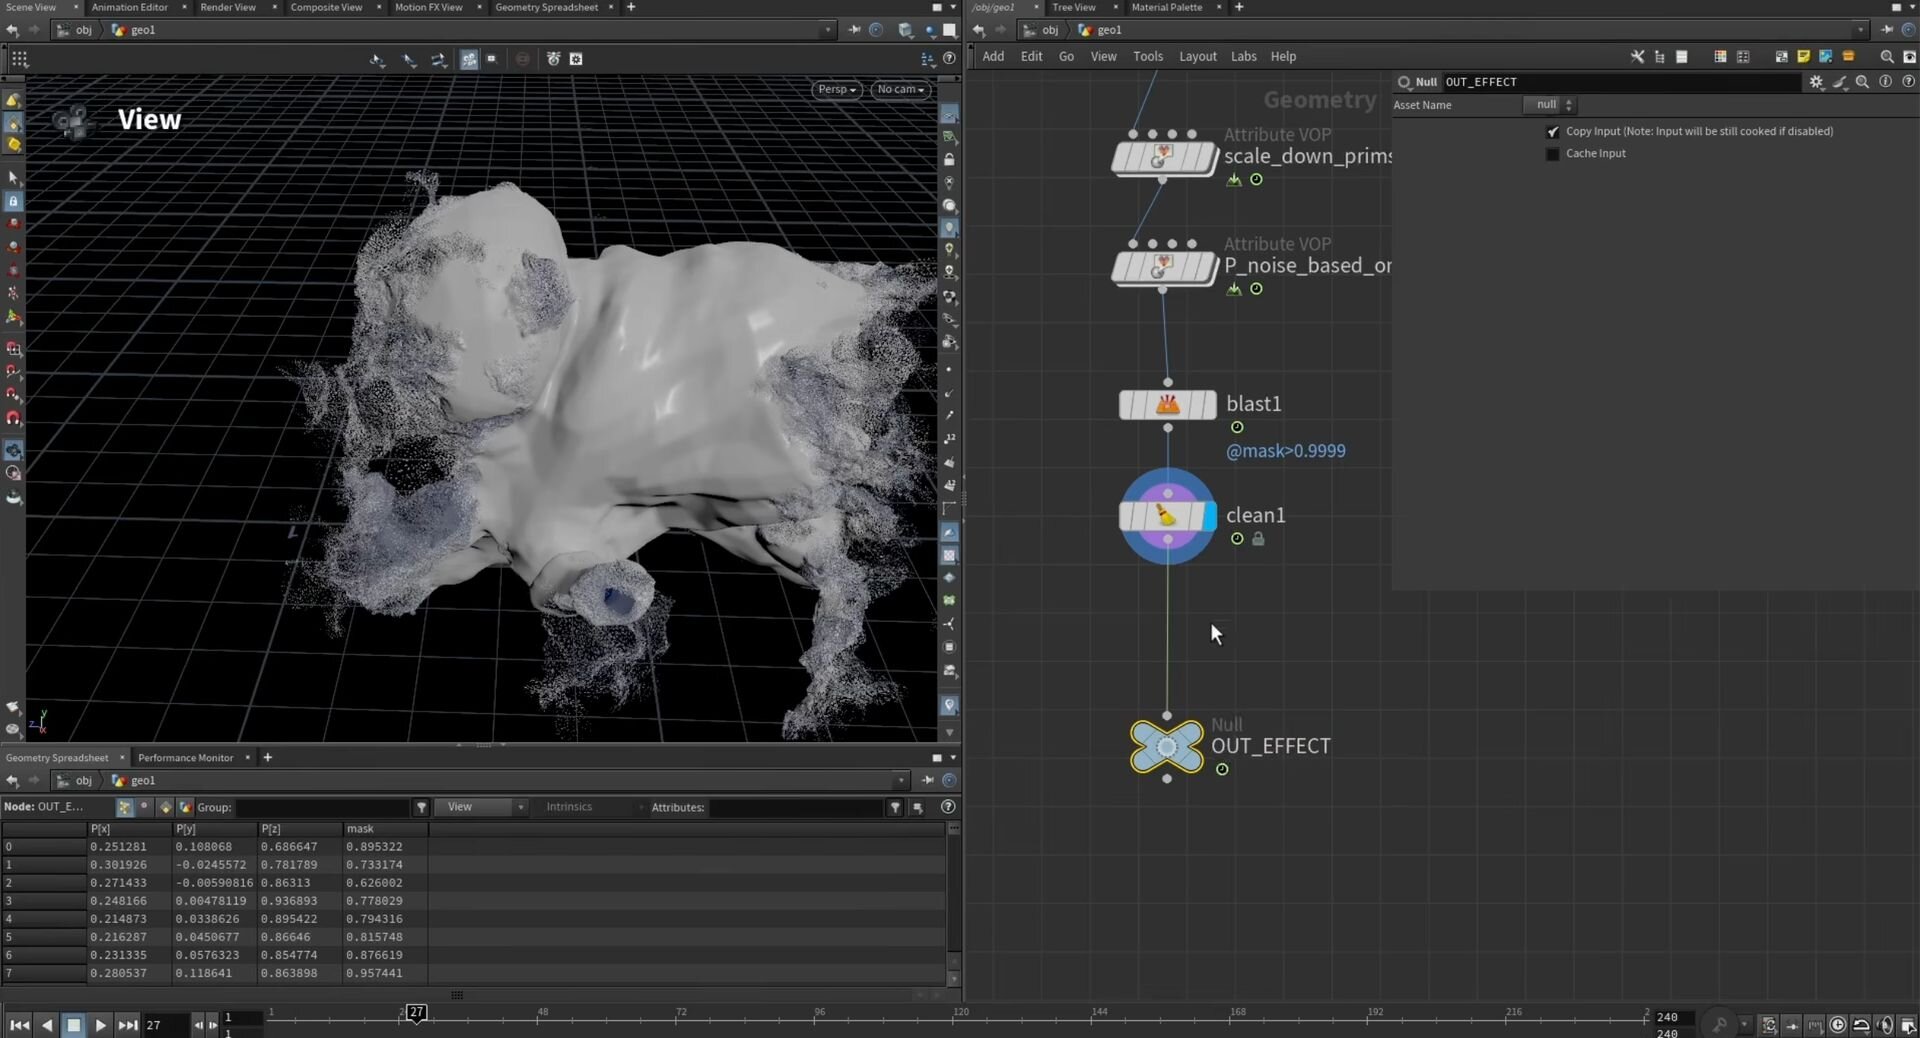This screenshot has width=1920, height=1038.
Task: Select the OUT_EFFECT null node
Action: (x=1166, y=747)
